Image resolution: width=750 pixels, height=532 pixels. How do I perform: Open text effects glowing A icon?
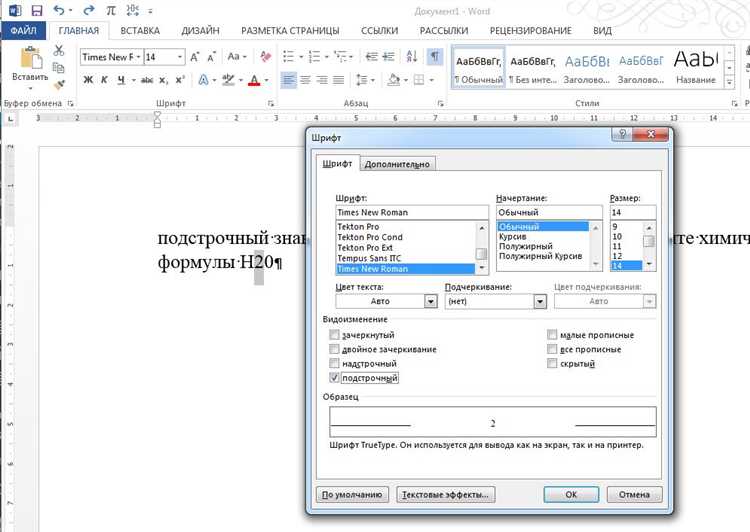point(203,80)
